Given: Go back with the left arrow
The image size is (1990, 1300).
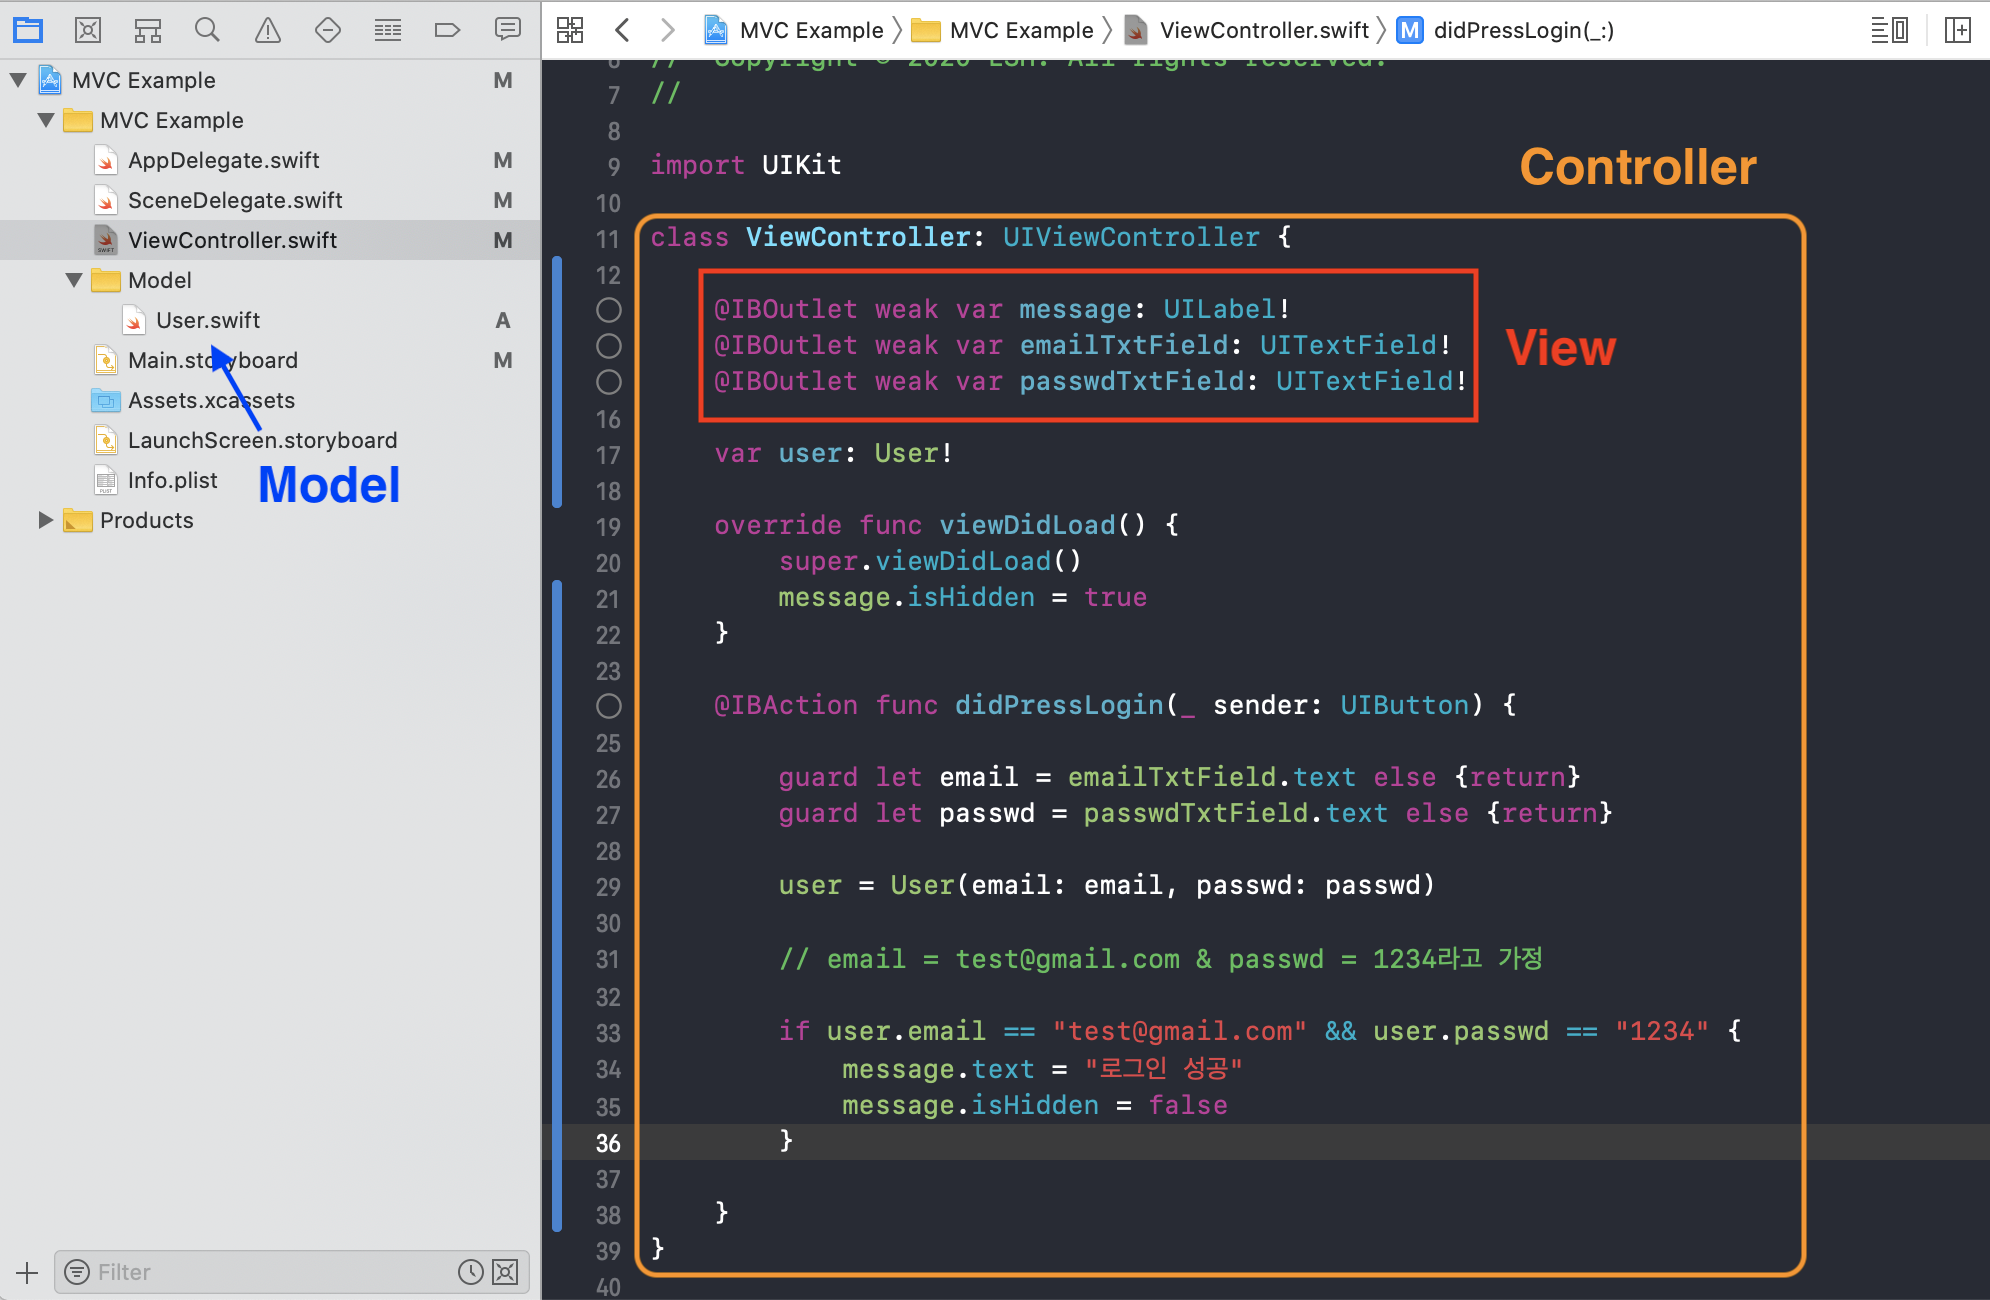Looking at the screenshot, I should coord(622,30).
